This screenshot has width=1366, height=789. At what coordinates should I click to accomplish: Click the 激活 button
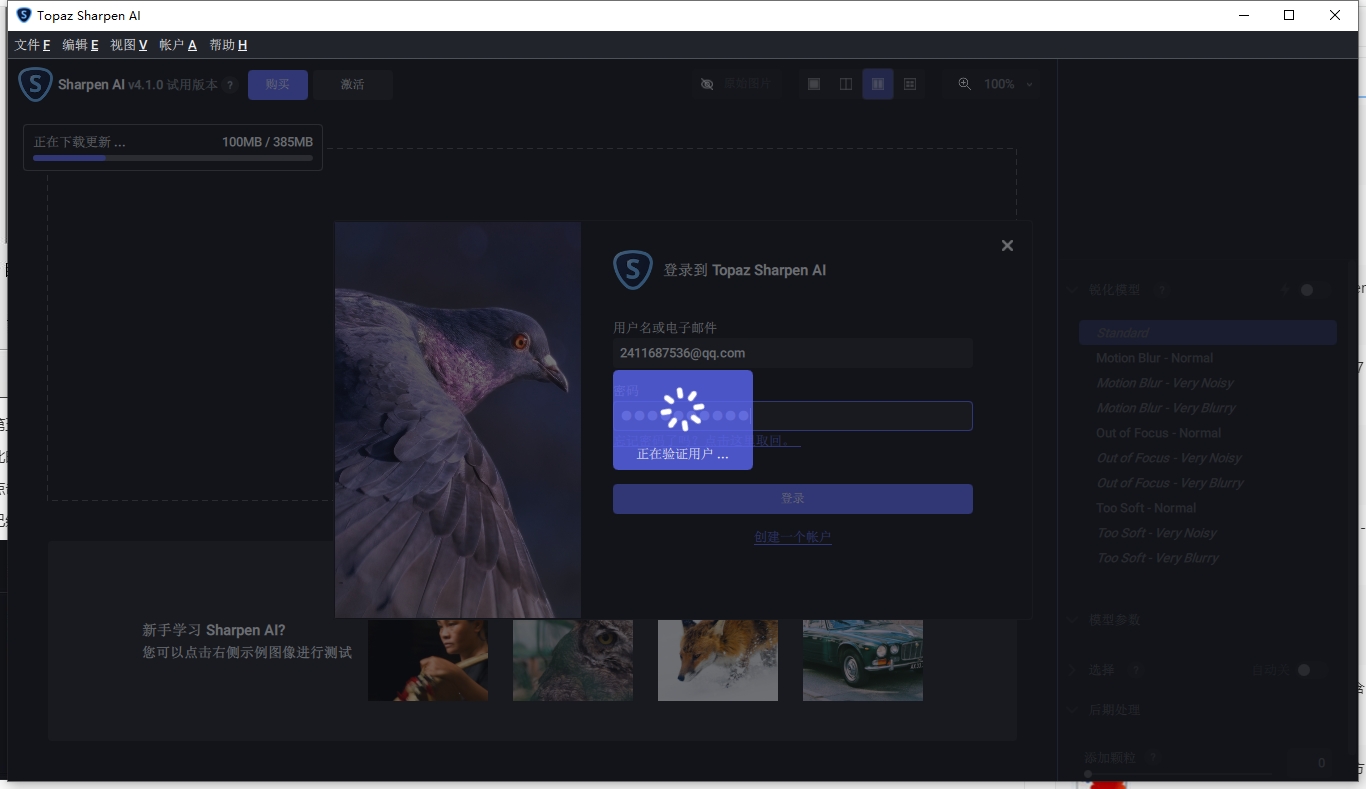[x=352, y=85]
